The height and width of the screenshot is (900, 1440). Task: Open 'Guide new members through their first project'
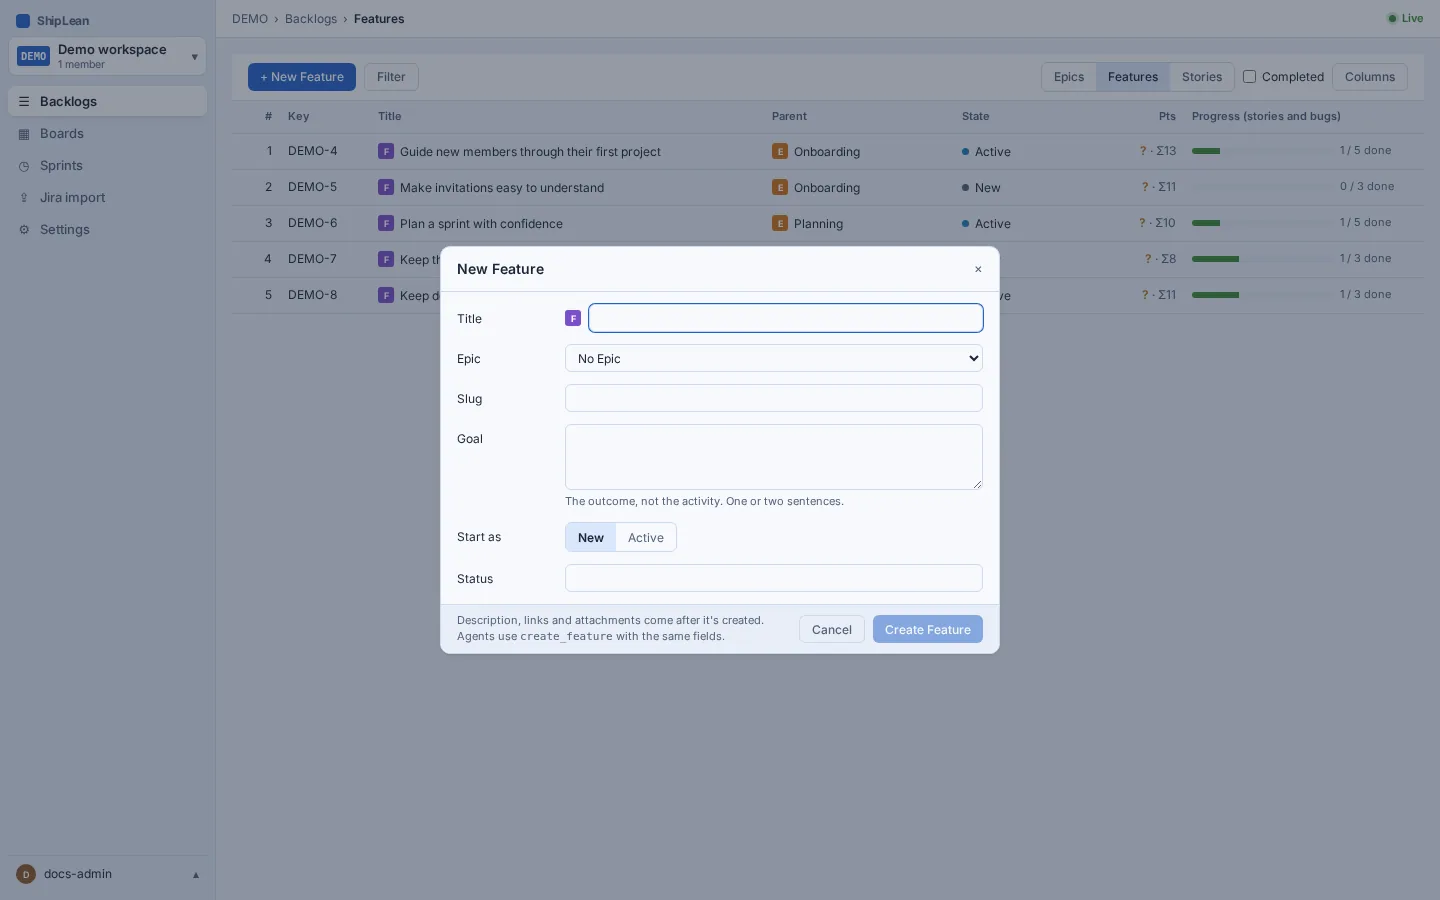530,152
